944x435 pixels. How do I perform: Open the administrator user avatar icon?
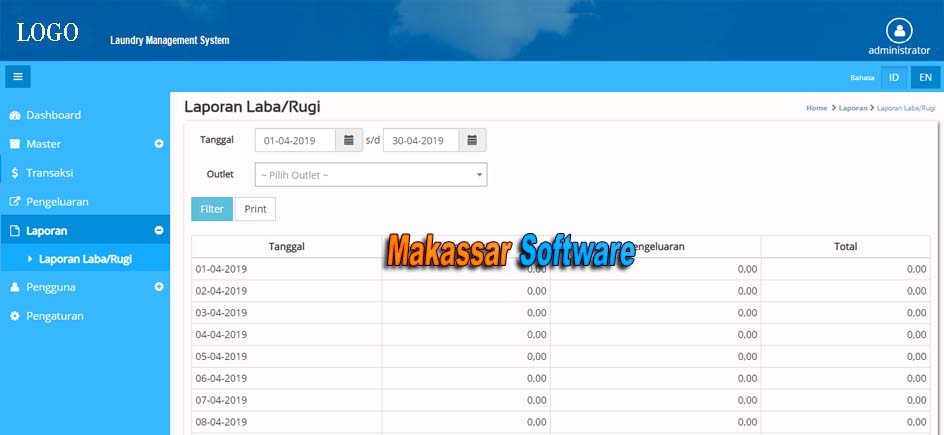click(x=898, y=30)
